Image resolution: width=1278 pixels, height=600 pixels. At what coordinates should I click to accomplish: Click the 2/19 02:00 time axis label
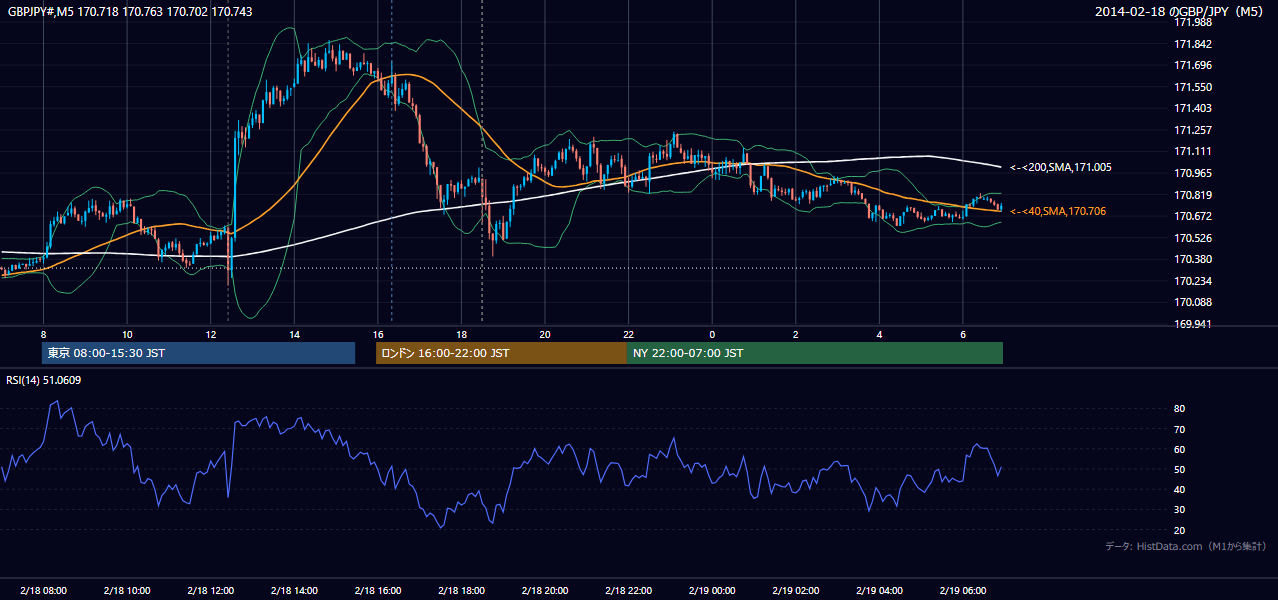coord(795,591)
